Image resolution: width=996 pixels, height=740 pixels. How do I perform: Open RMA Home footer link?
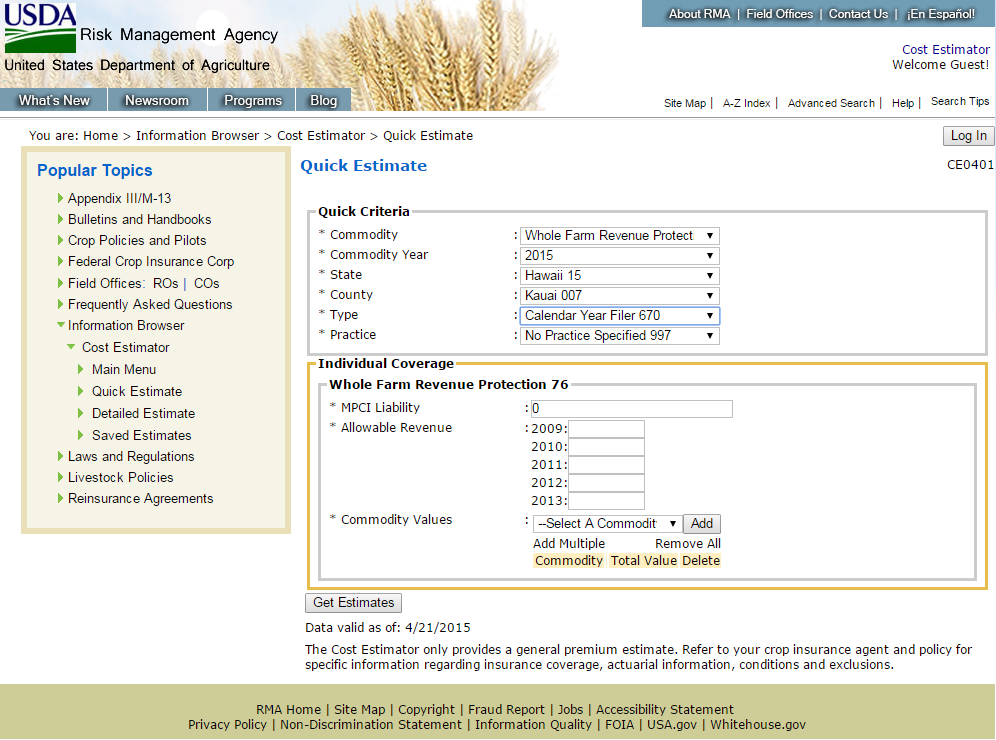tap(288, 710)
